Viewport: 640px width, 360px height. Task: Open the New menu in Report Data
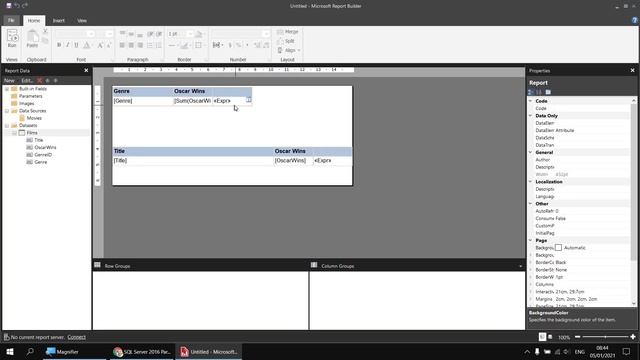click(x=9, y=80)
